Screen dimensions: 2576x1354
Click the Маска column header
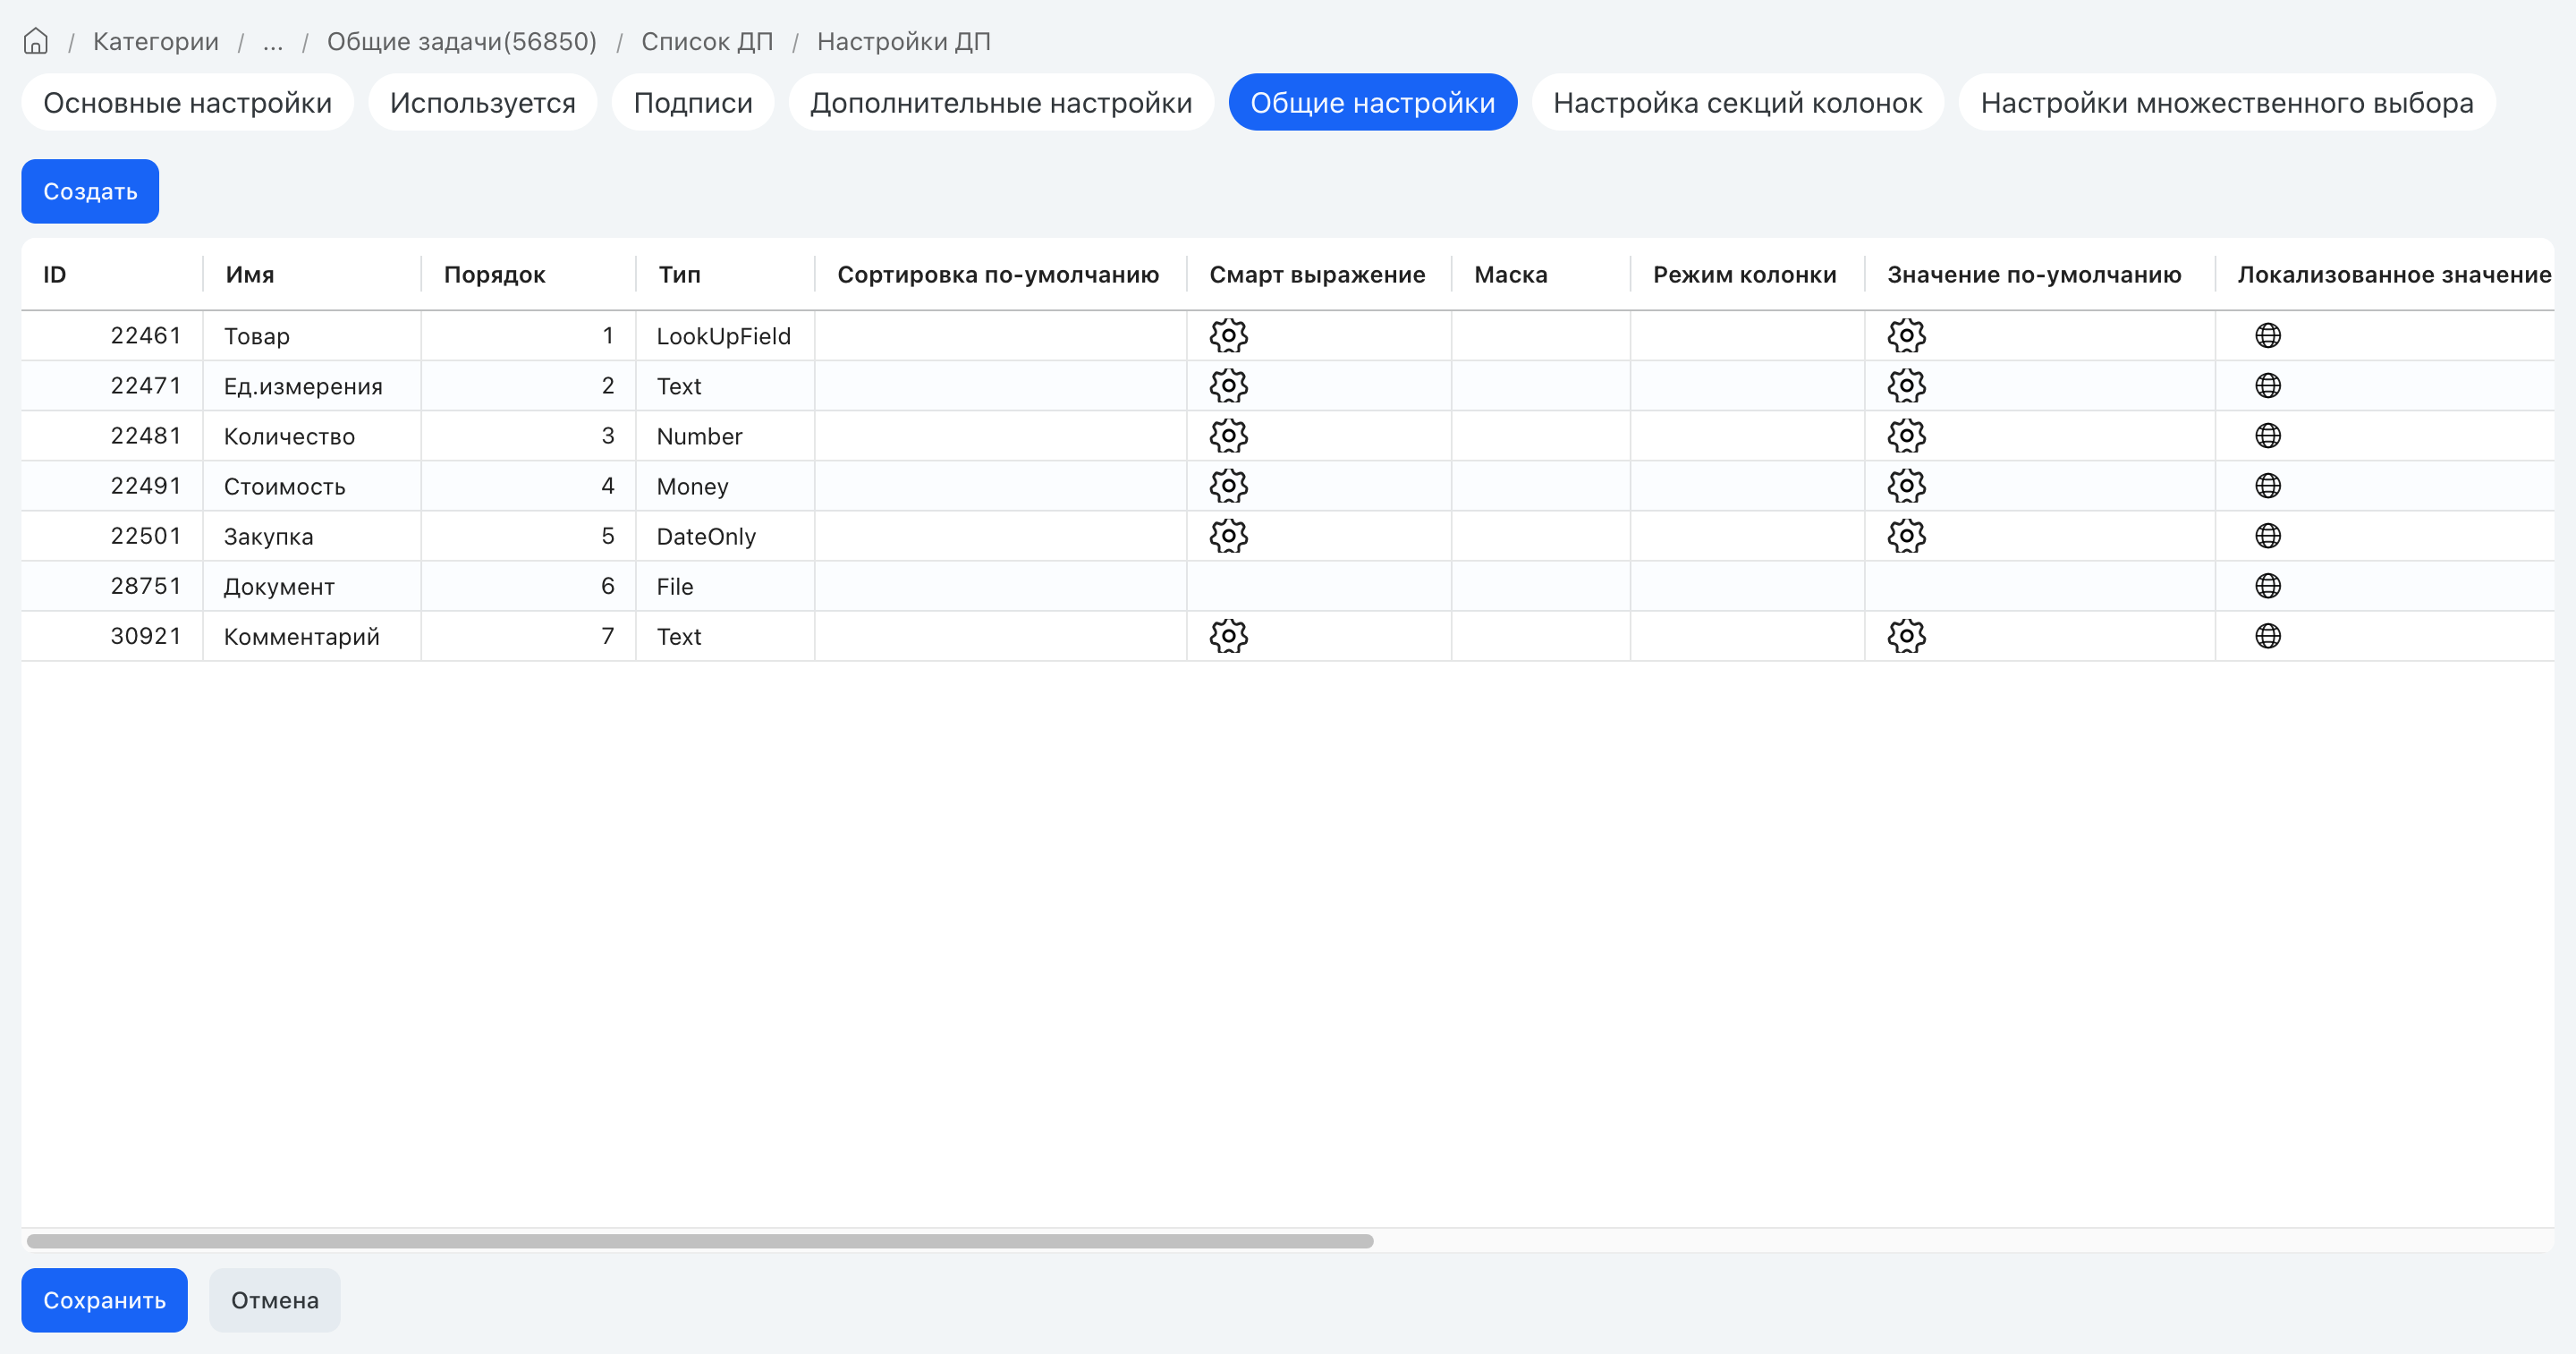tap(1541, 274)
